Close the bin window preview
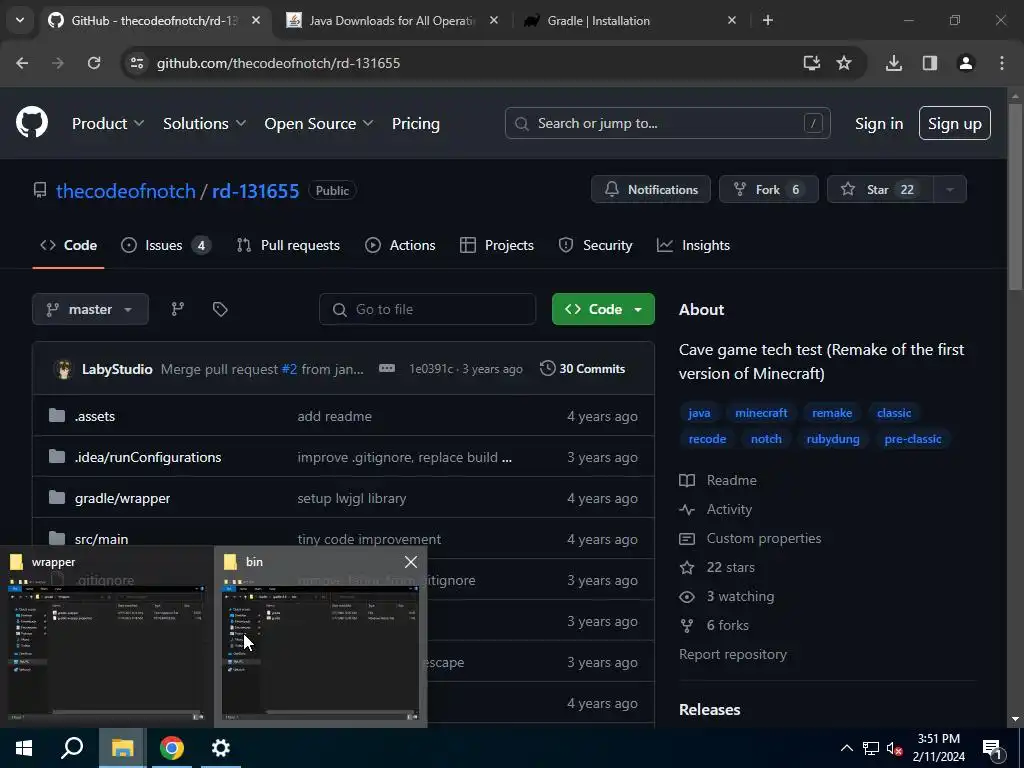The image size is (1024, 768). [411, 562]
